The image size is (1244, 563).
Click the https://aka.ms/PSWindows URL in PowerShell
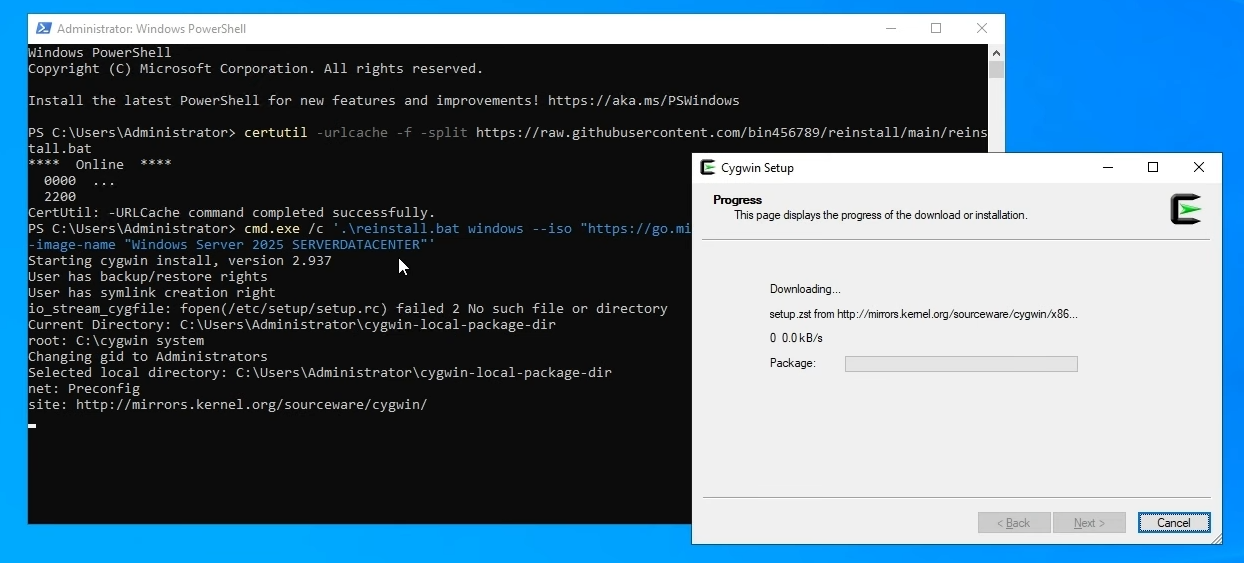[644, 100]
